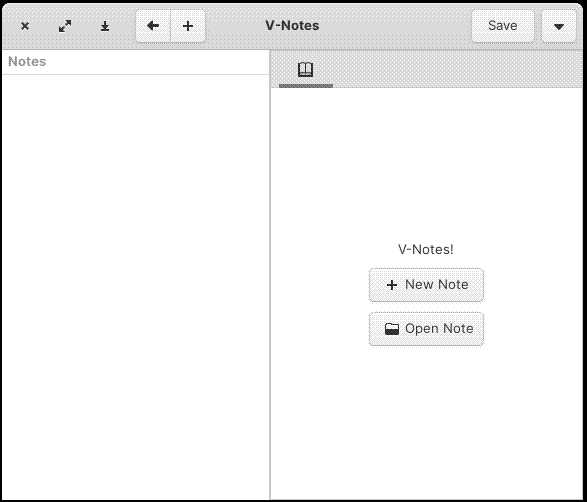Go back using the left arrow button
The width and height of the screenshot is (587, 502).
tap(153, 26)
